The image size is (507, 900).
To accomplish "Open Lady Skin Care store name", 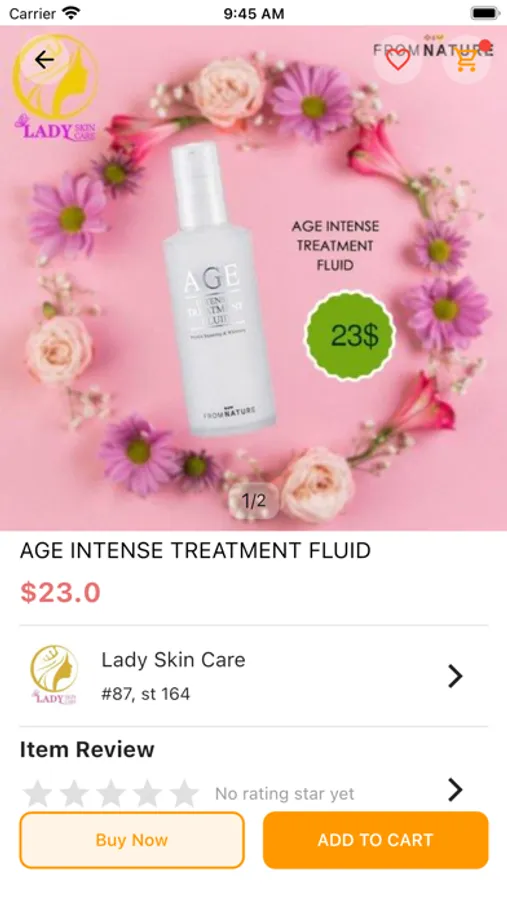I will [173, 660].
